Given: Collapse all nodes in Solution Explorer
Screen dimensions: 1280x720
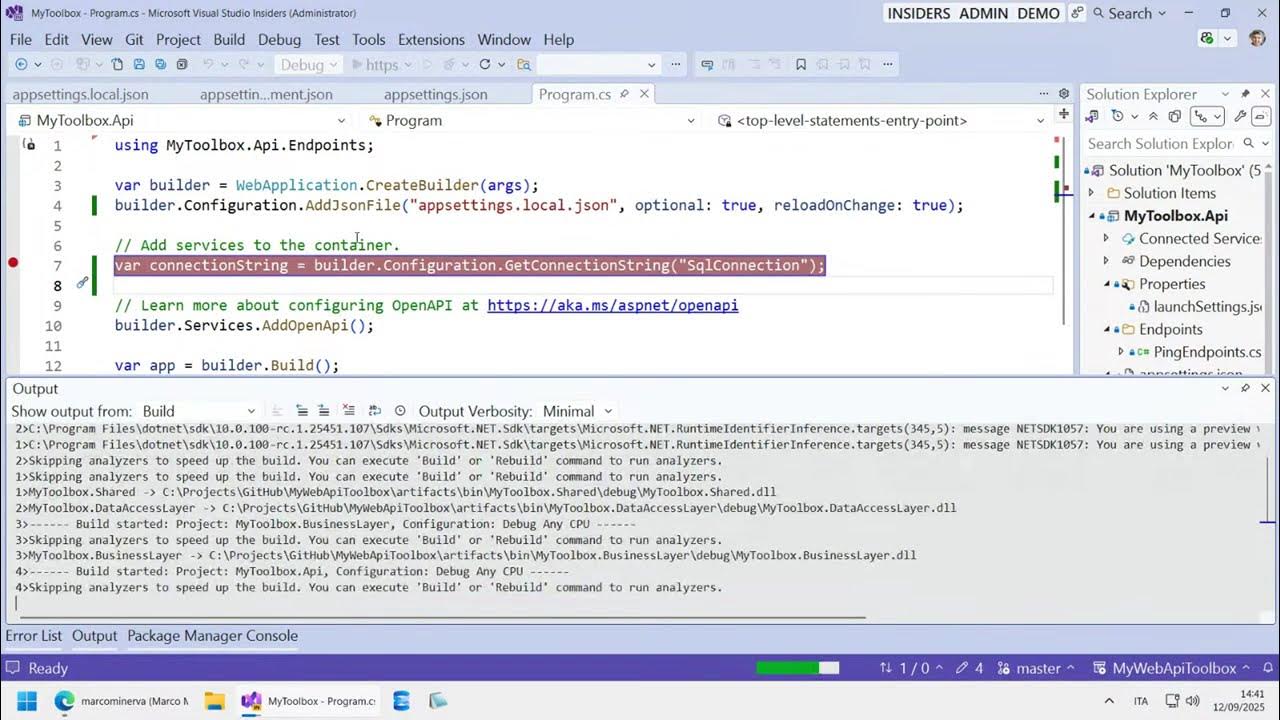Looking at the screenshot, I should point(1153,117).
